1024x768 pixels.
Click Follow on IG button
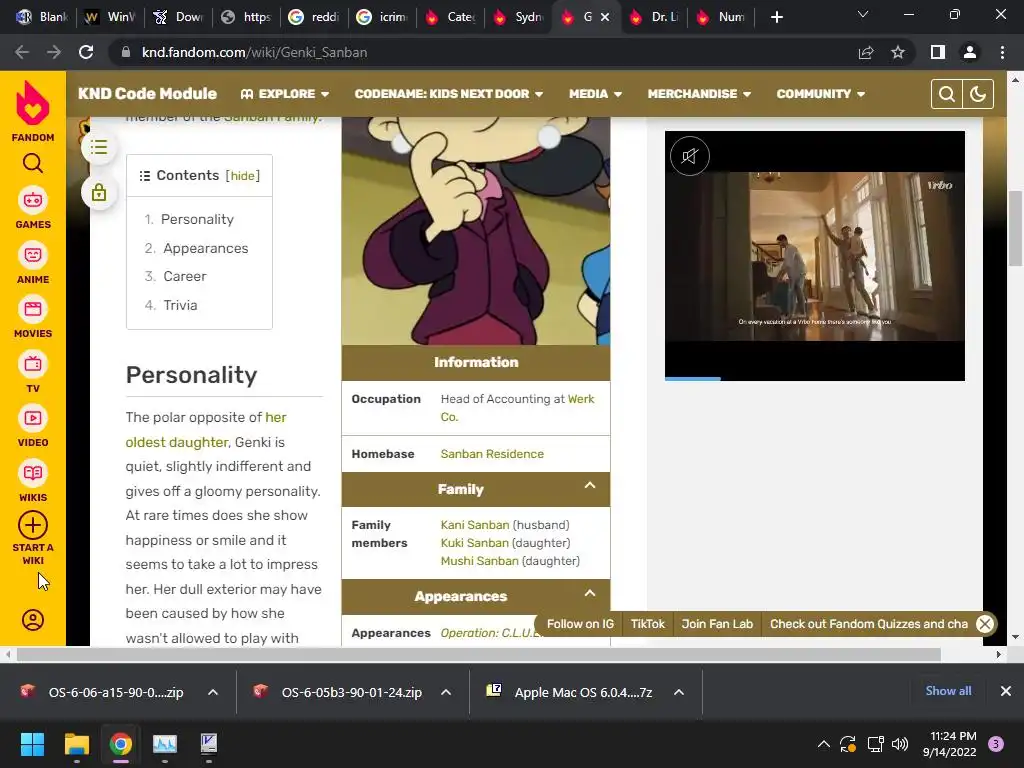[580, 624]
